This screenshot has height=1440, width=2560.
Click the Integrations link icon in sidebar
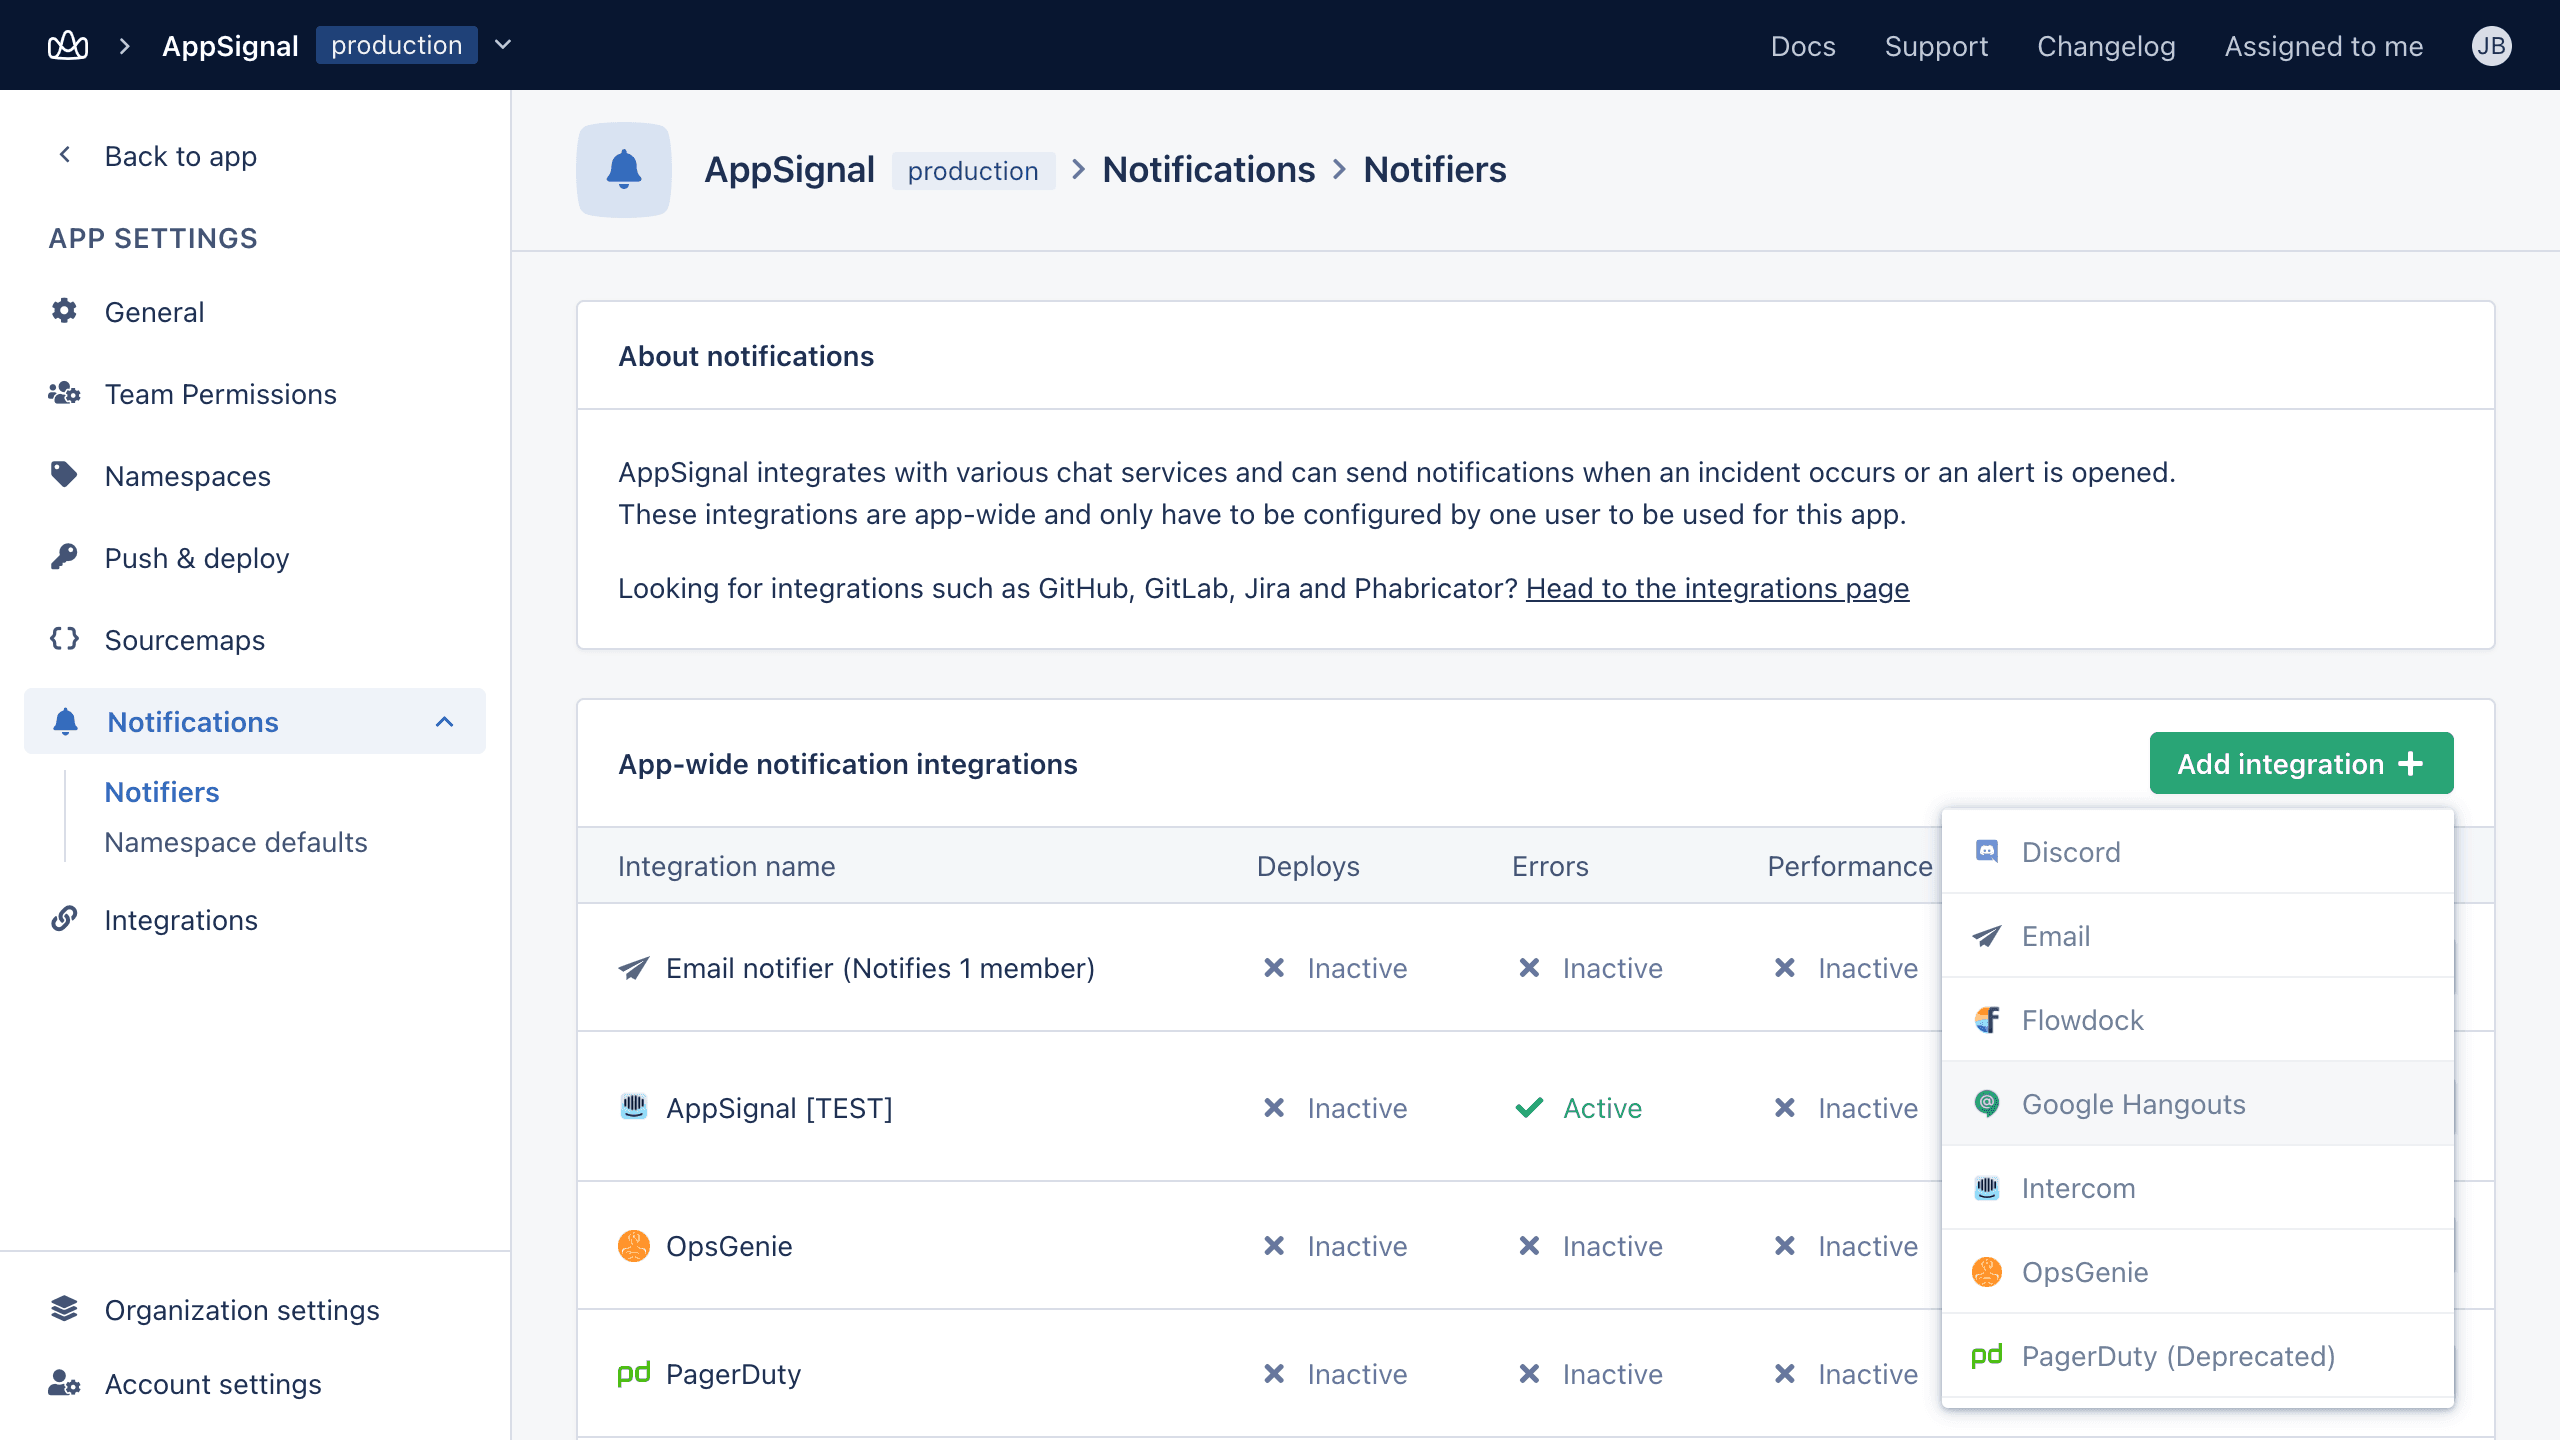click(x=64, y=919)
